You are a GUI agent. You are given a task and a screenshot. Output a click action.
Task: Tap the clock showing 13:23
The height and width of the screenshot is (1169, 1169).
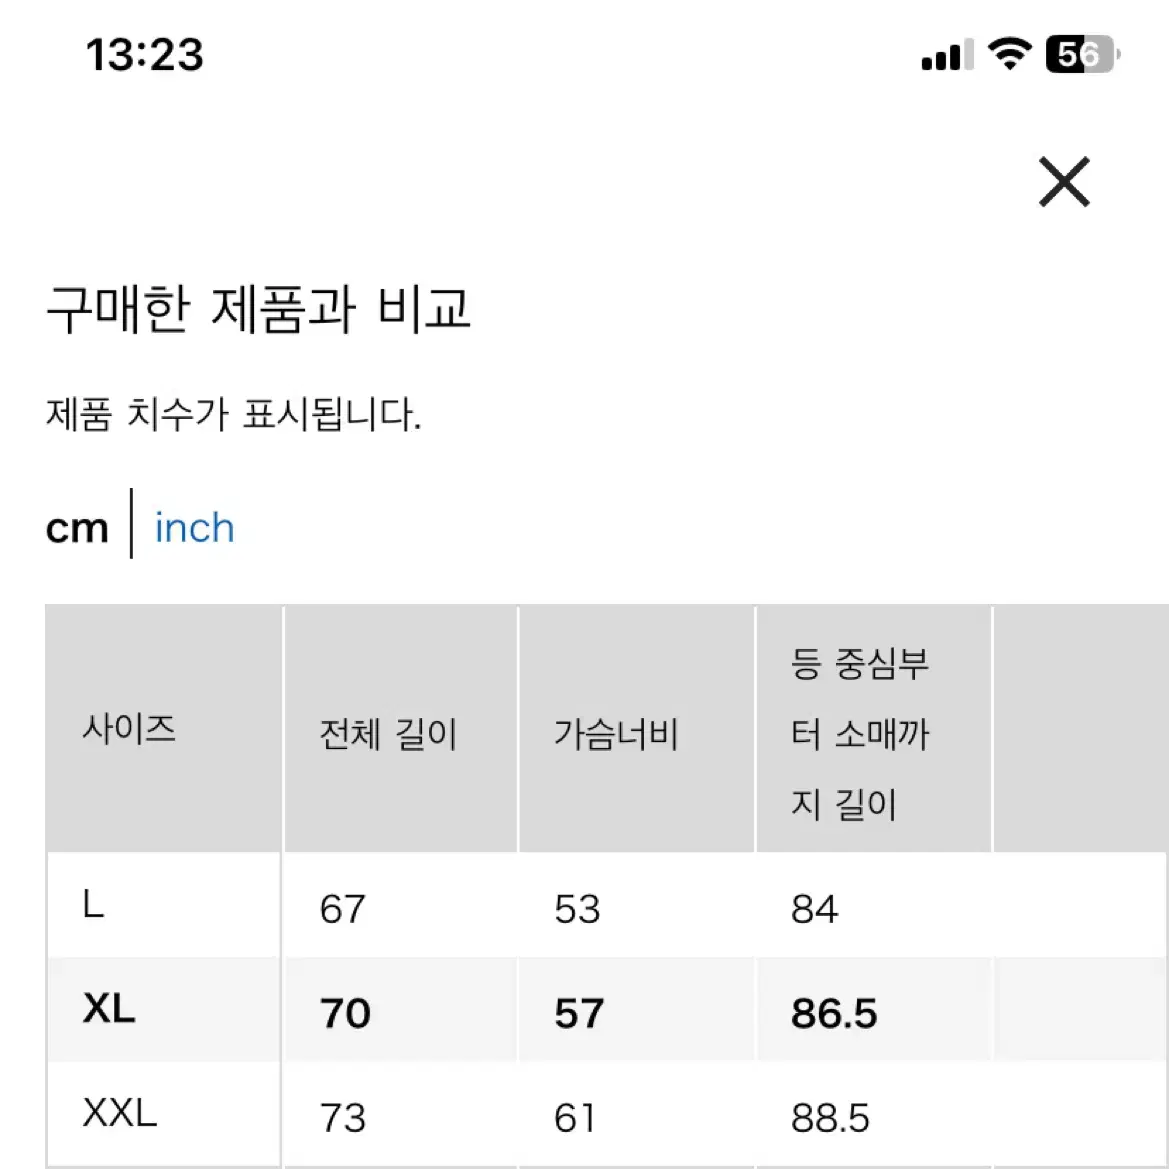[x=145, y=54]
